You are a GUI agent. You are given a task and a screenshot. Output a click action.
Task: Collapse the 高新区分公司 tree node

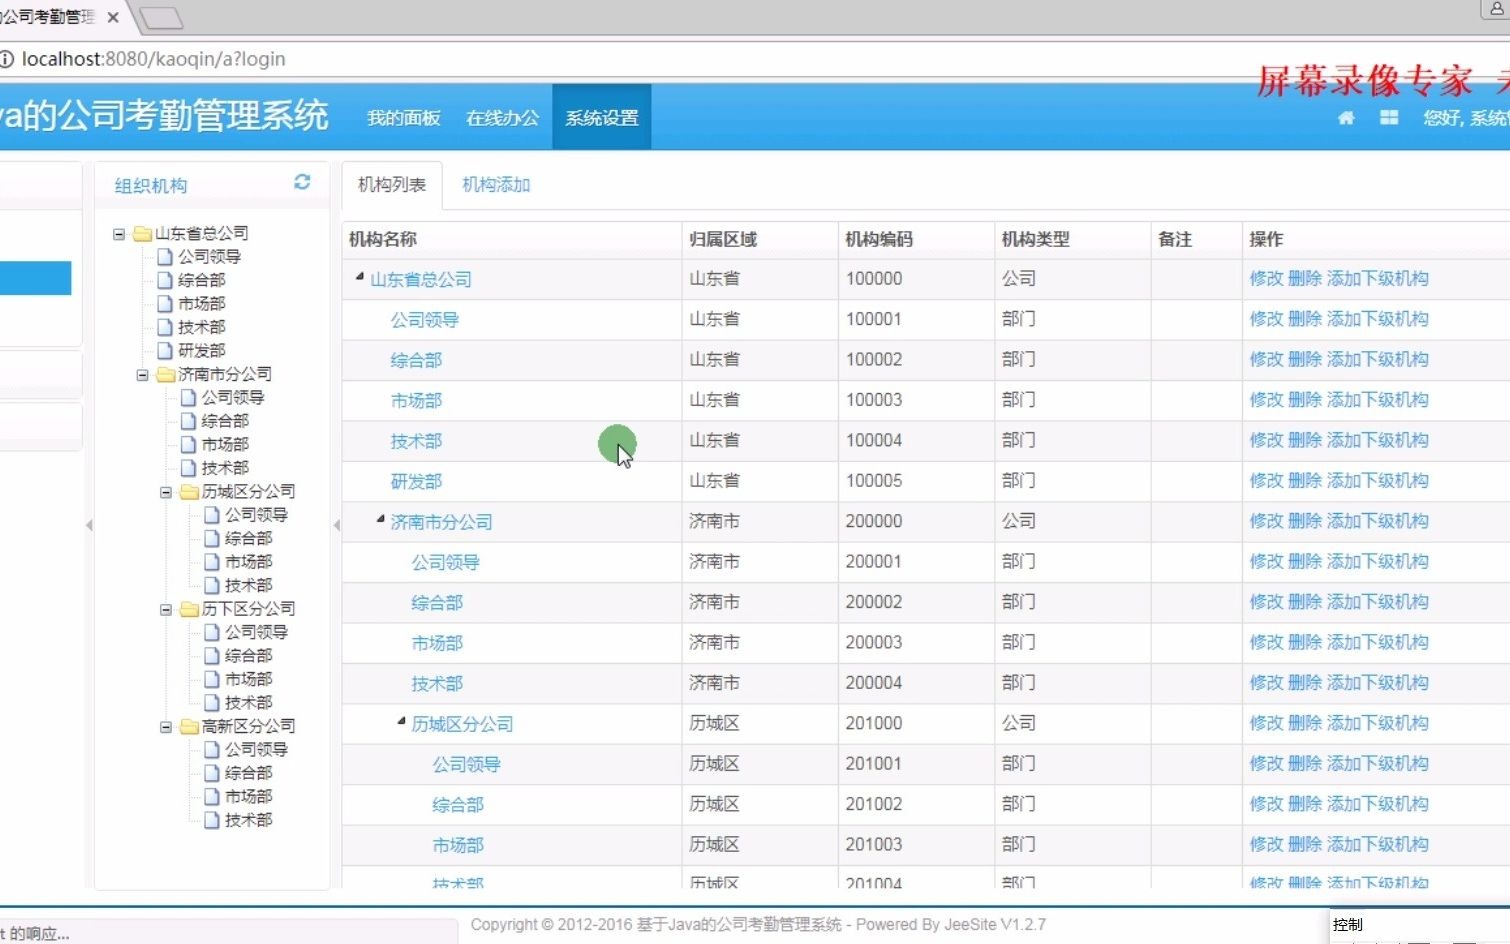pos(166,727)
